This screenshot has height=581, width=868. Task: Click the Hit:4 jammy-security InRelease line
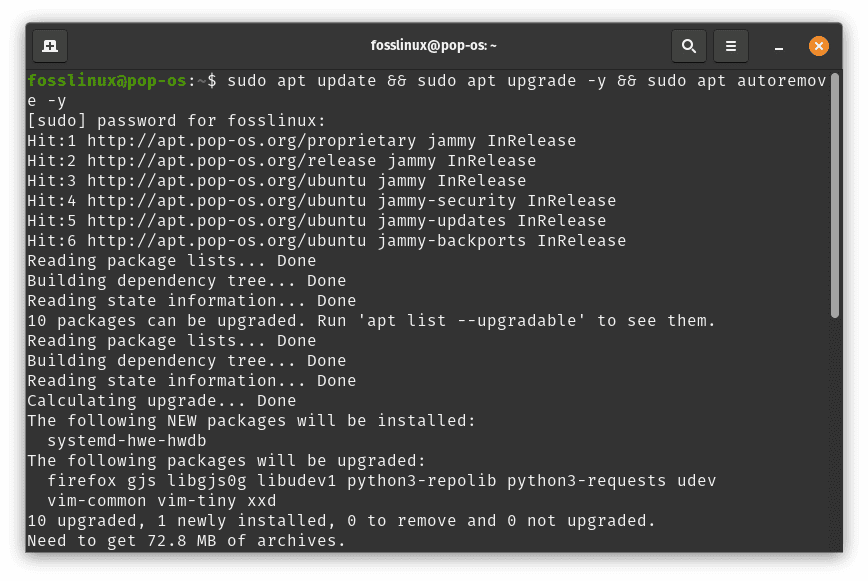pos(322,200)
